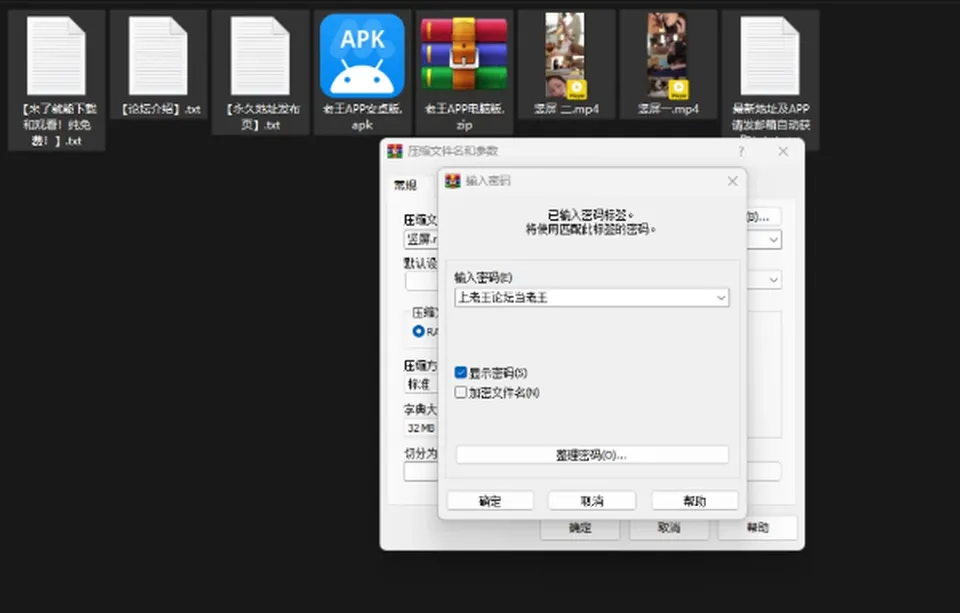960x613 pixels.
Task: Select the 最新地址及APP text file icon
Action: (x=770, y=56)
